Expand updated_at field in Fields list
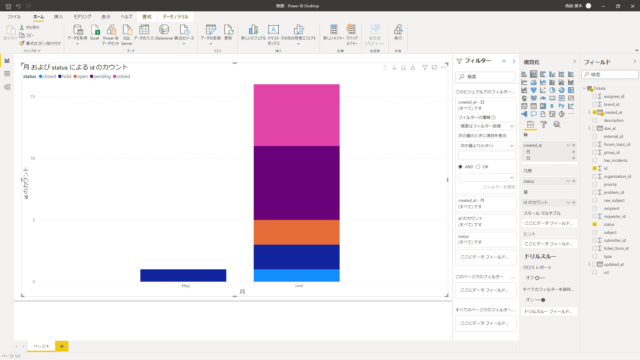Viewport: 640px width, 360px height. point(589,264)
